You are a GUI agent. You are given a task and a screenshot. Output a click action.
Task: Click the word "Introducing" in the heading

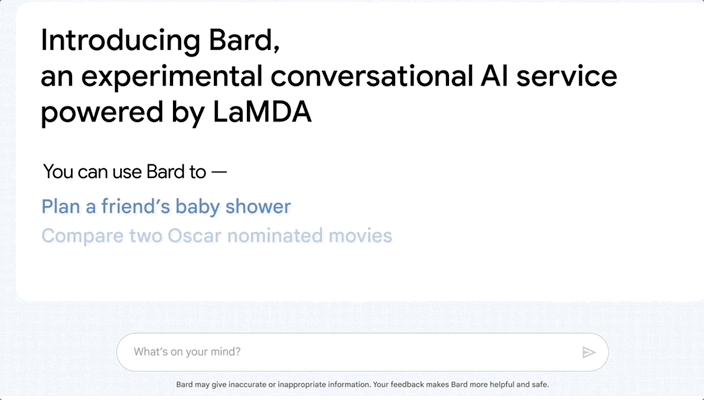click(x=120, y=40)
